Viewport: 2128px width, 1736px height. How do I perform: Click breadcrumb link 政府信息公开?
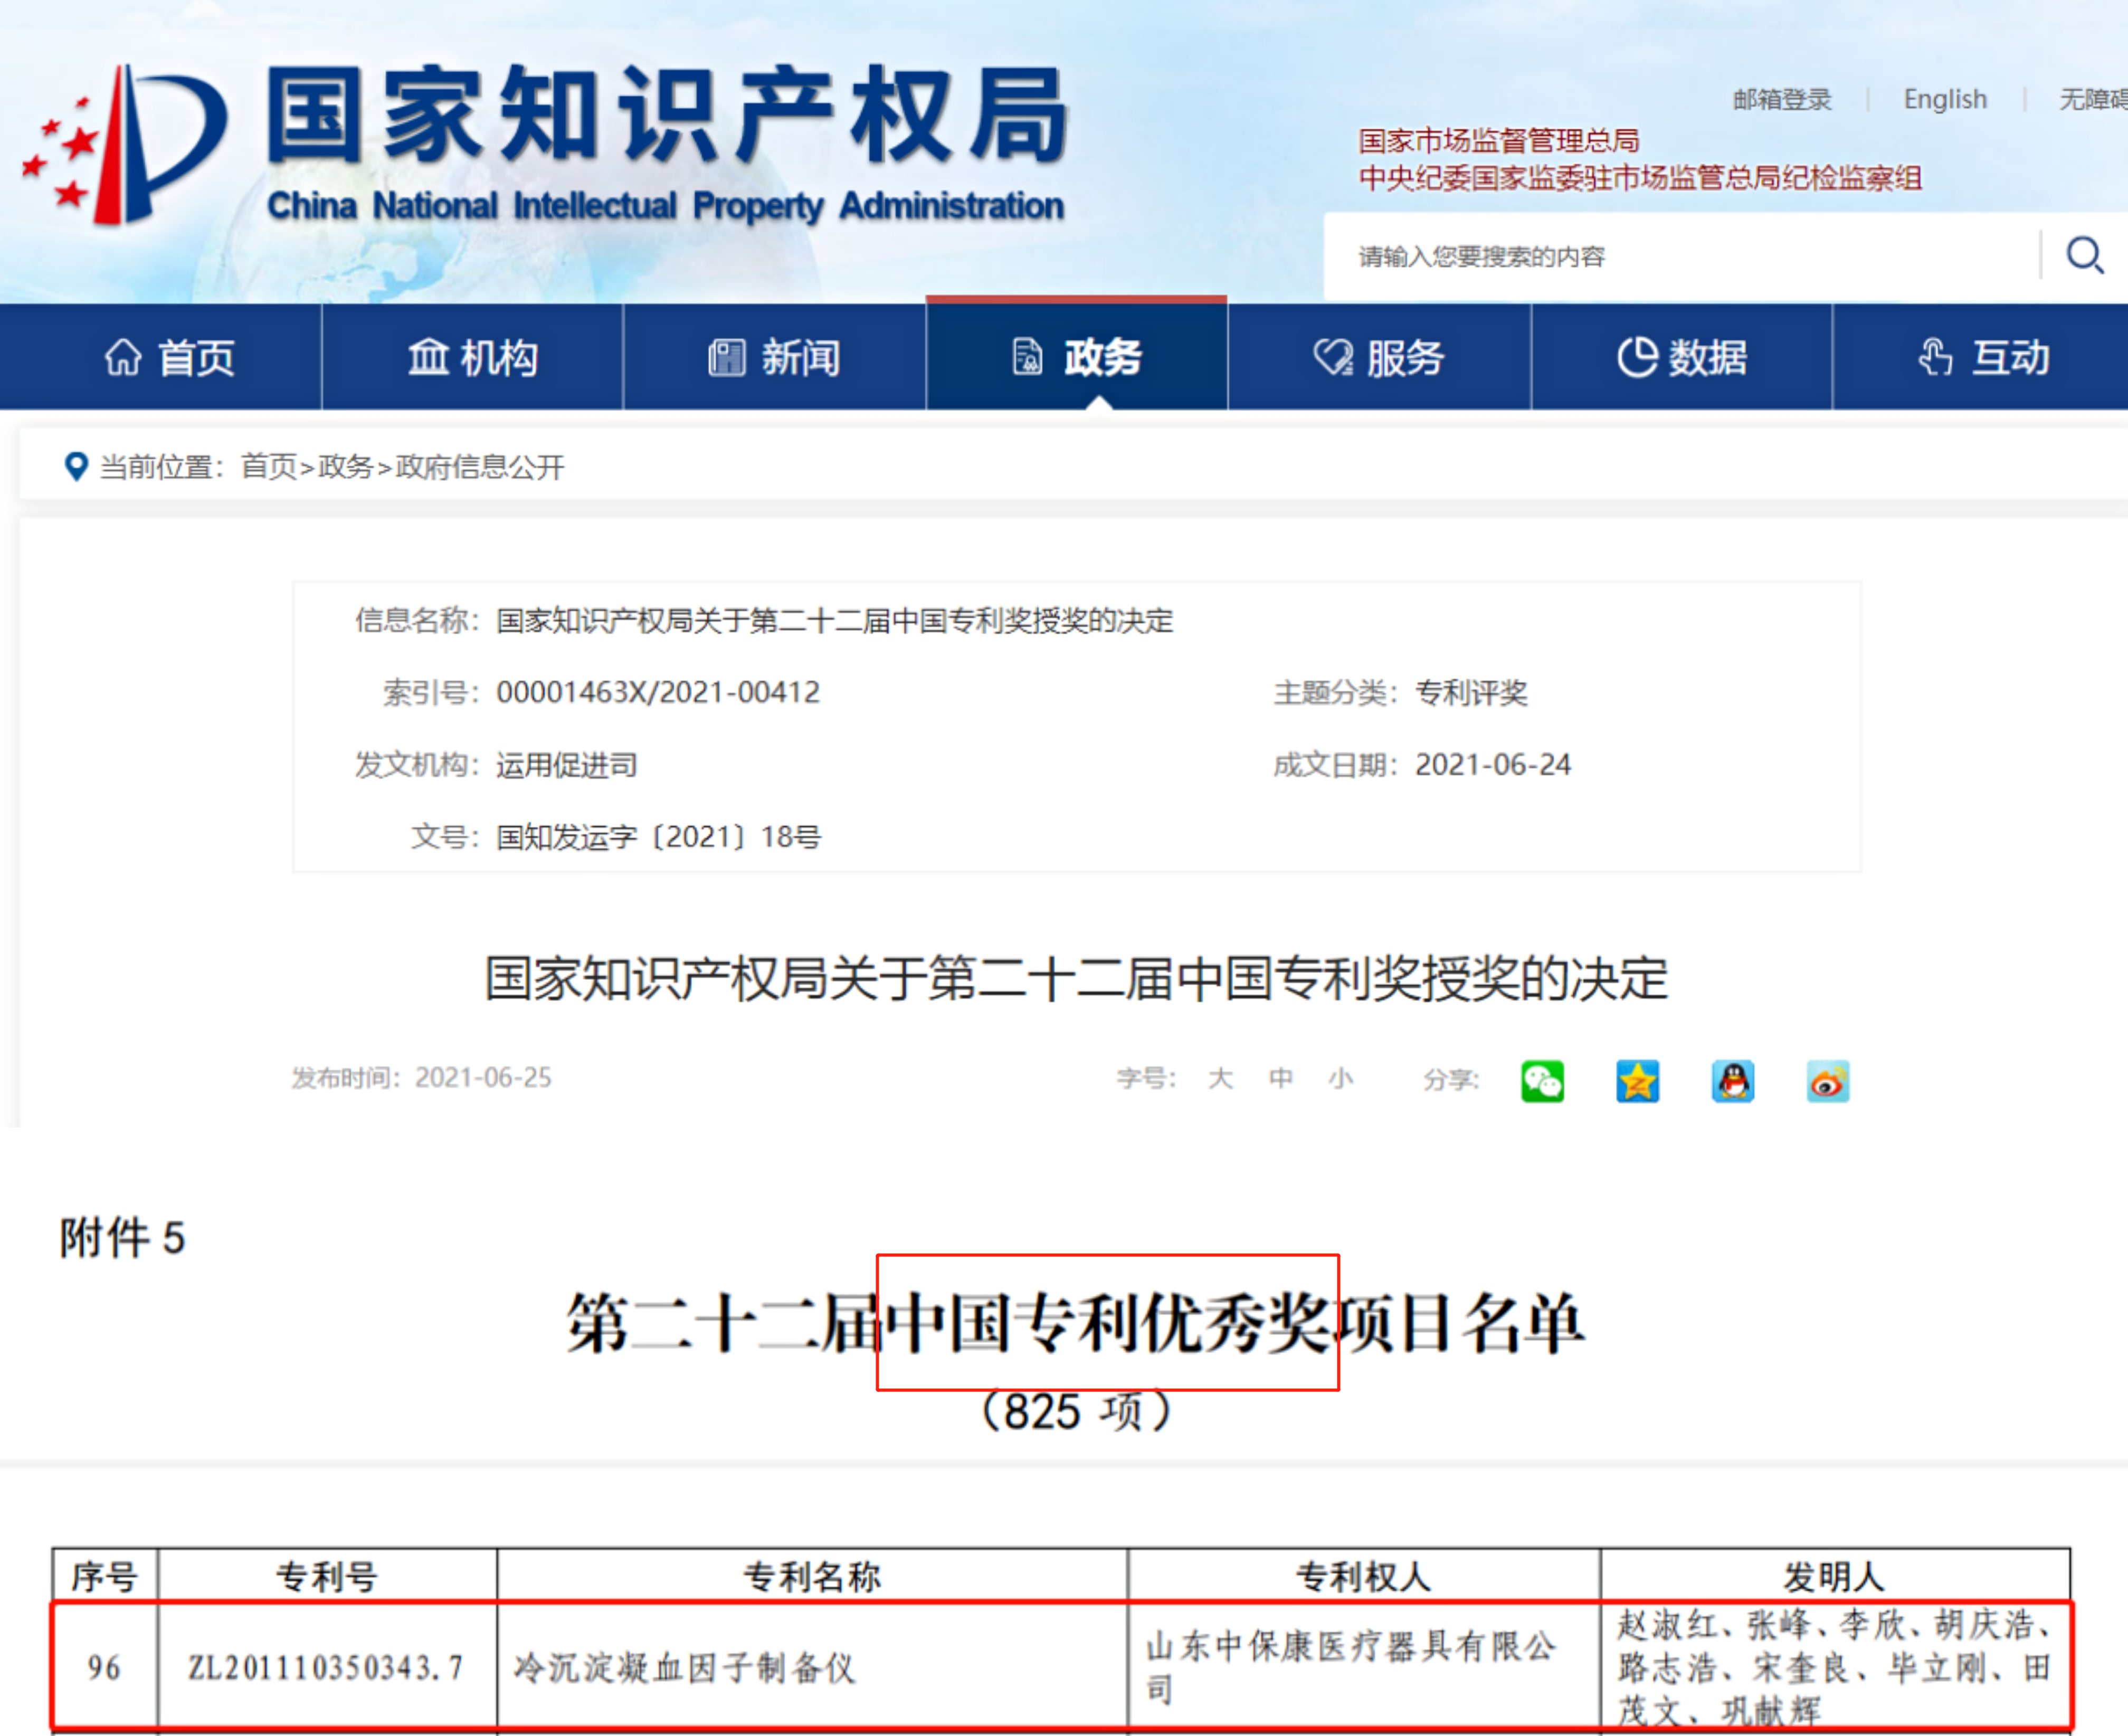[x=480, y=467]
